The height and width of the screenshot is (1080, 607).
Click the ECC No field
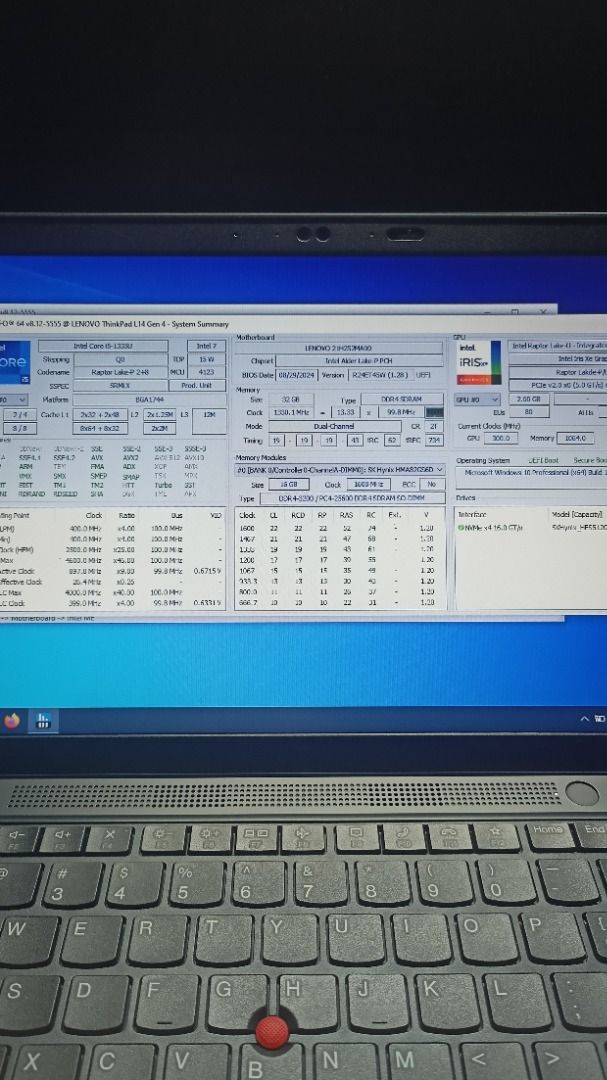click(x=431, y=484)
